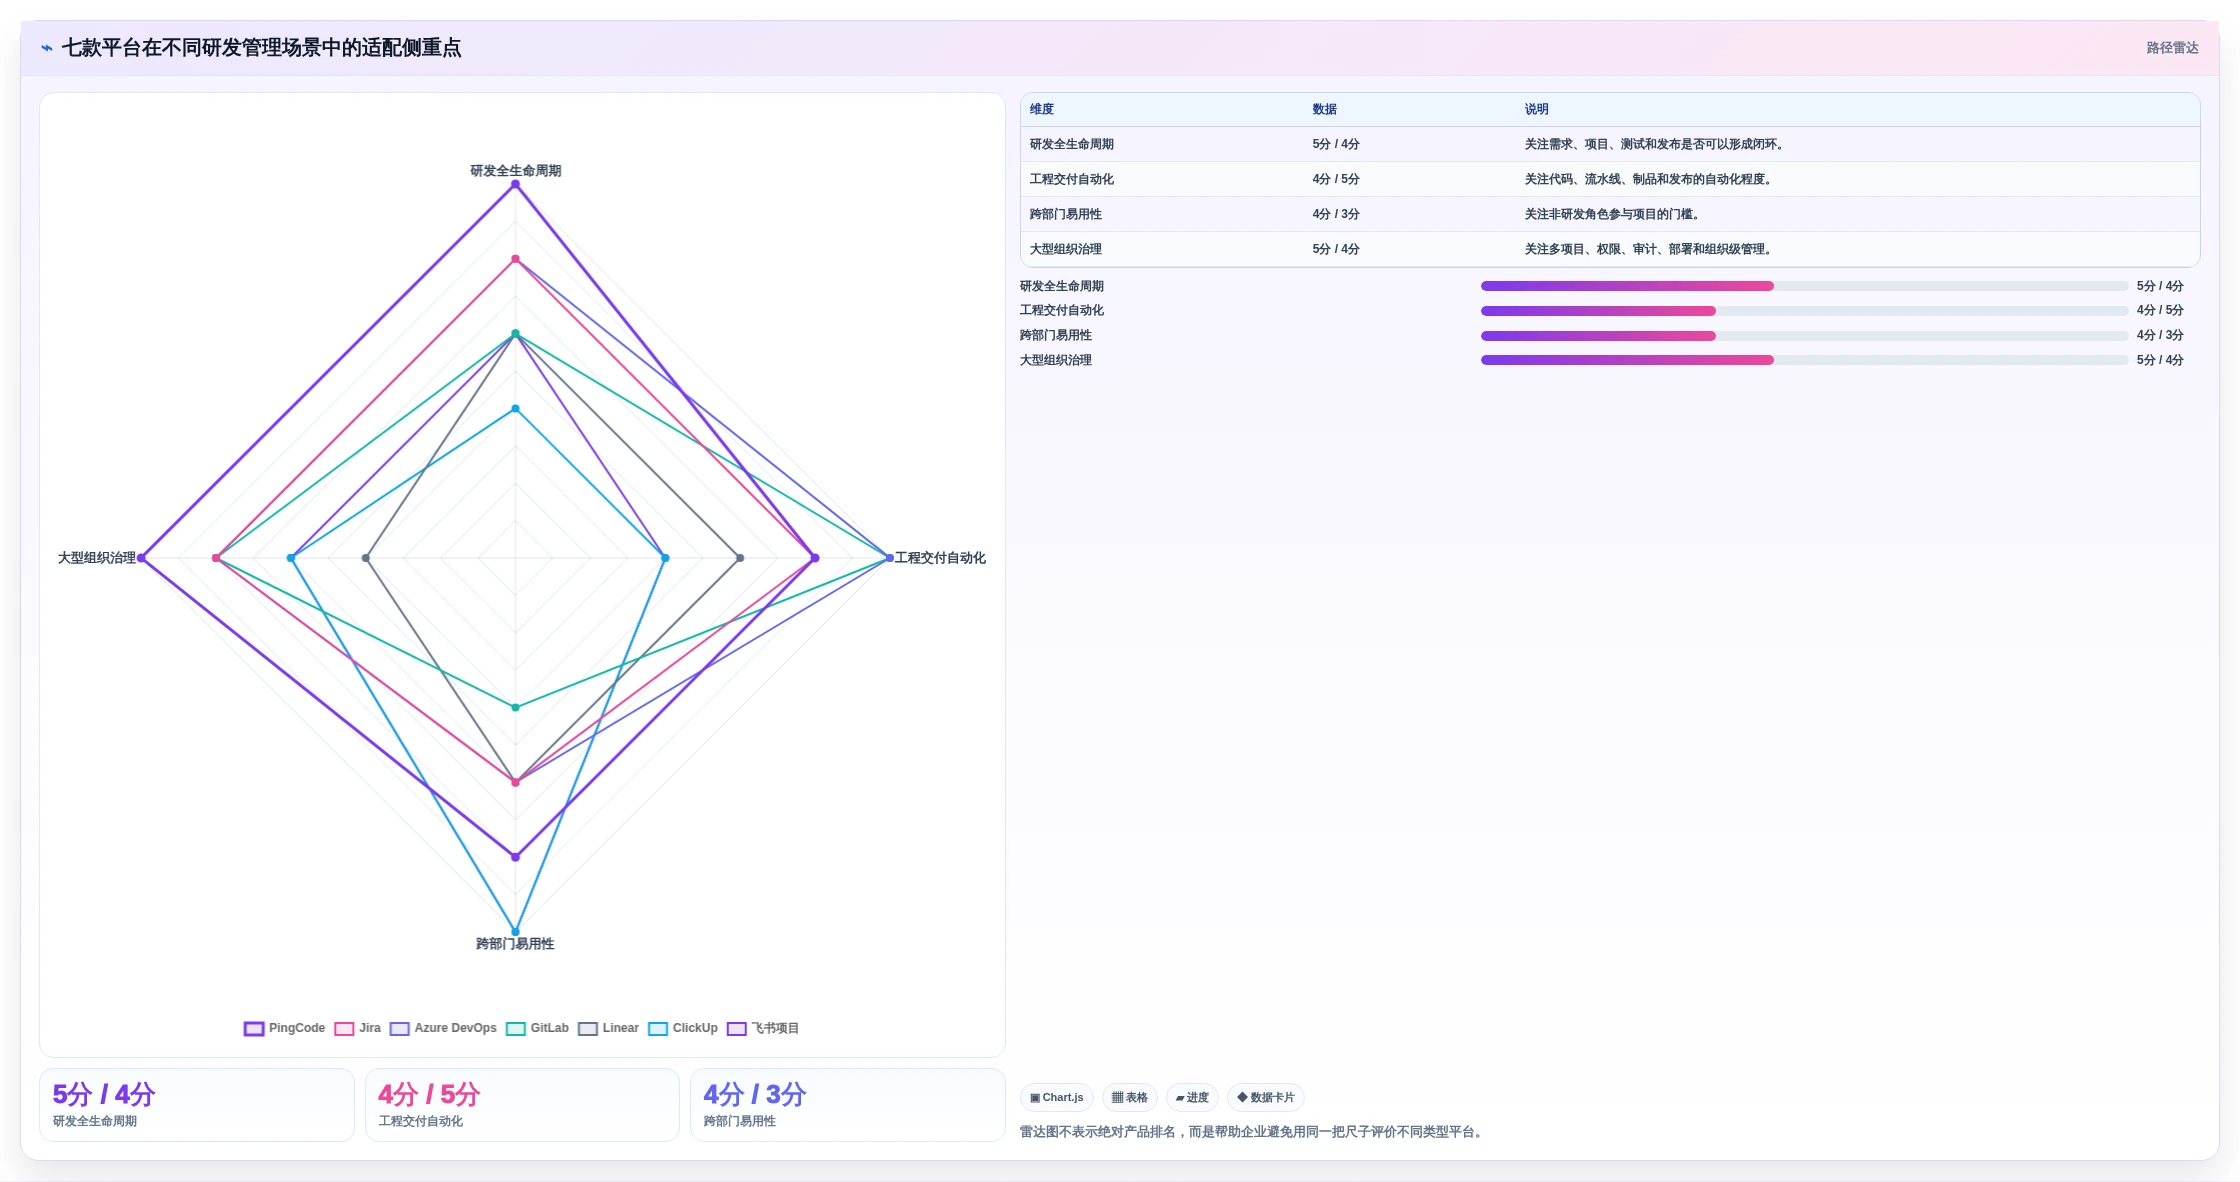The image size is (2240, 1182).
Task: Click the 数据 column header
Action: point(1325,109)
